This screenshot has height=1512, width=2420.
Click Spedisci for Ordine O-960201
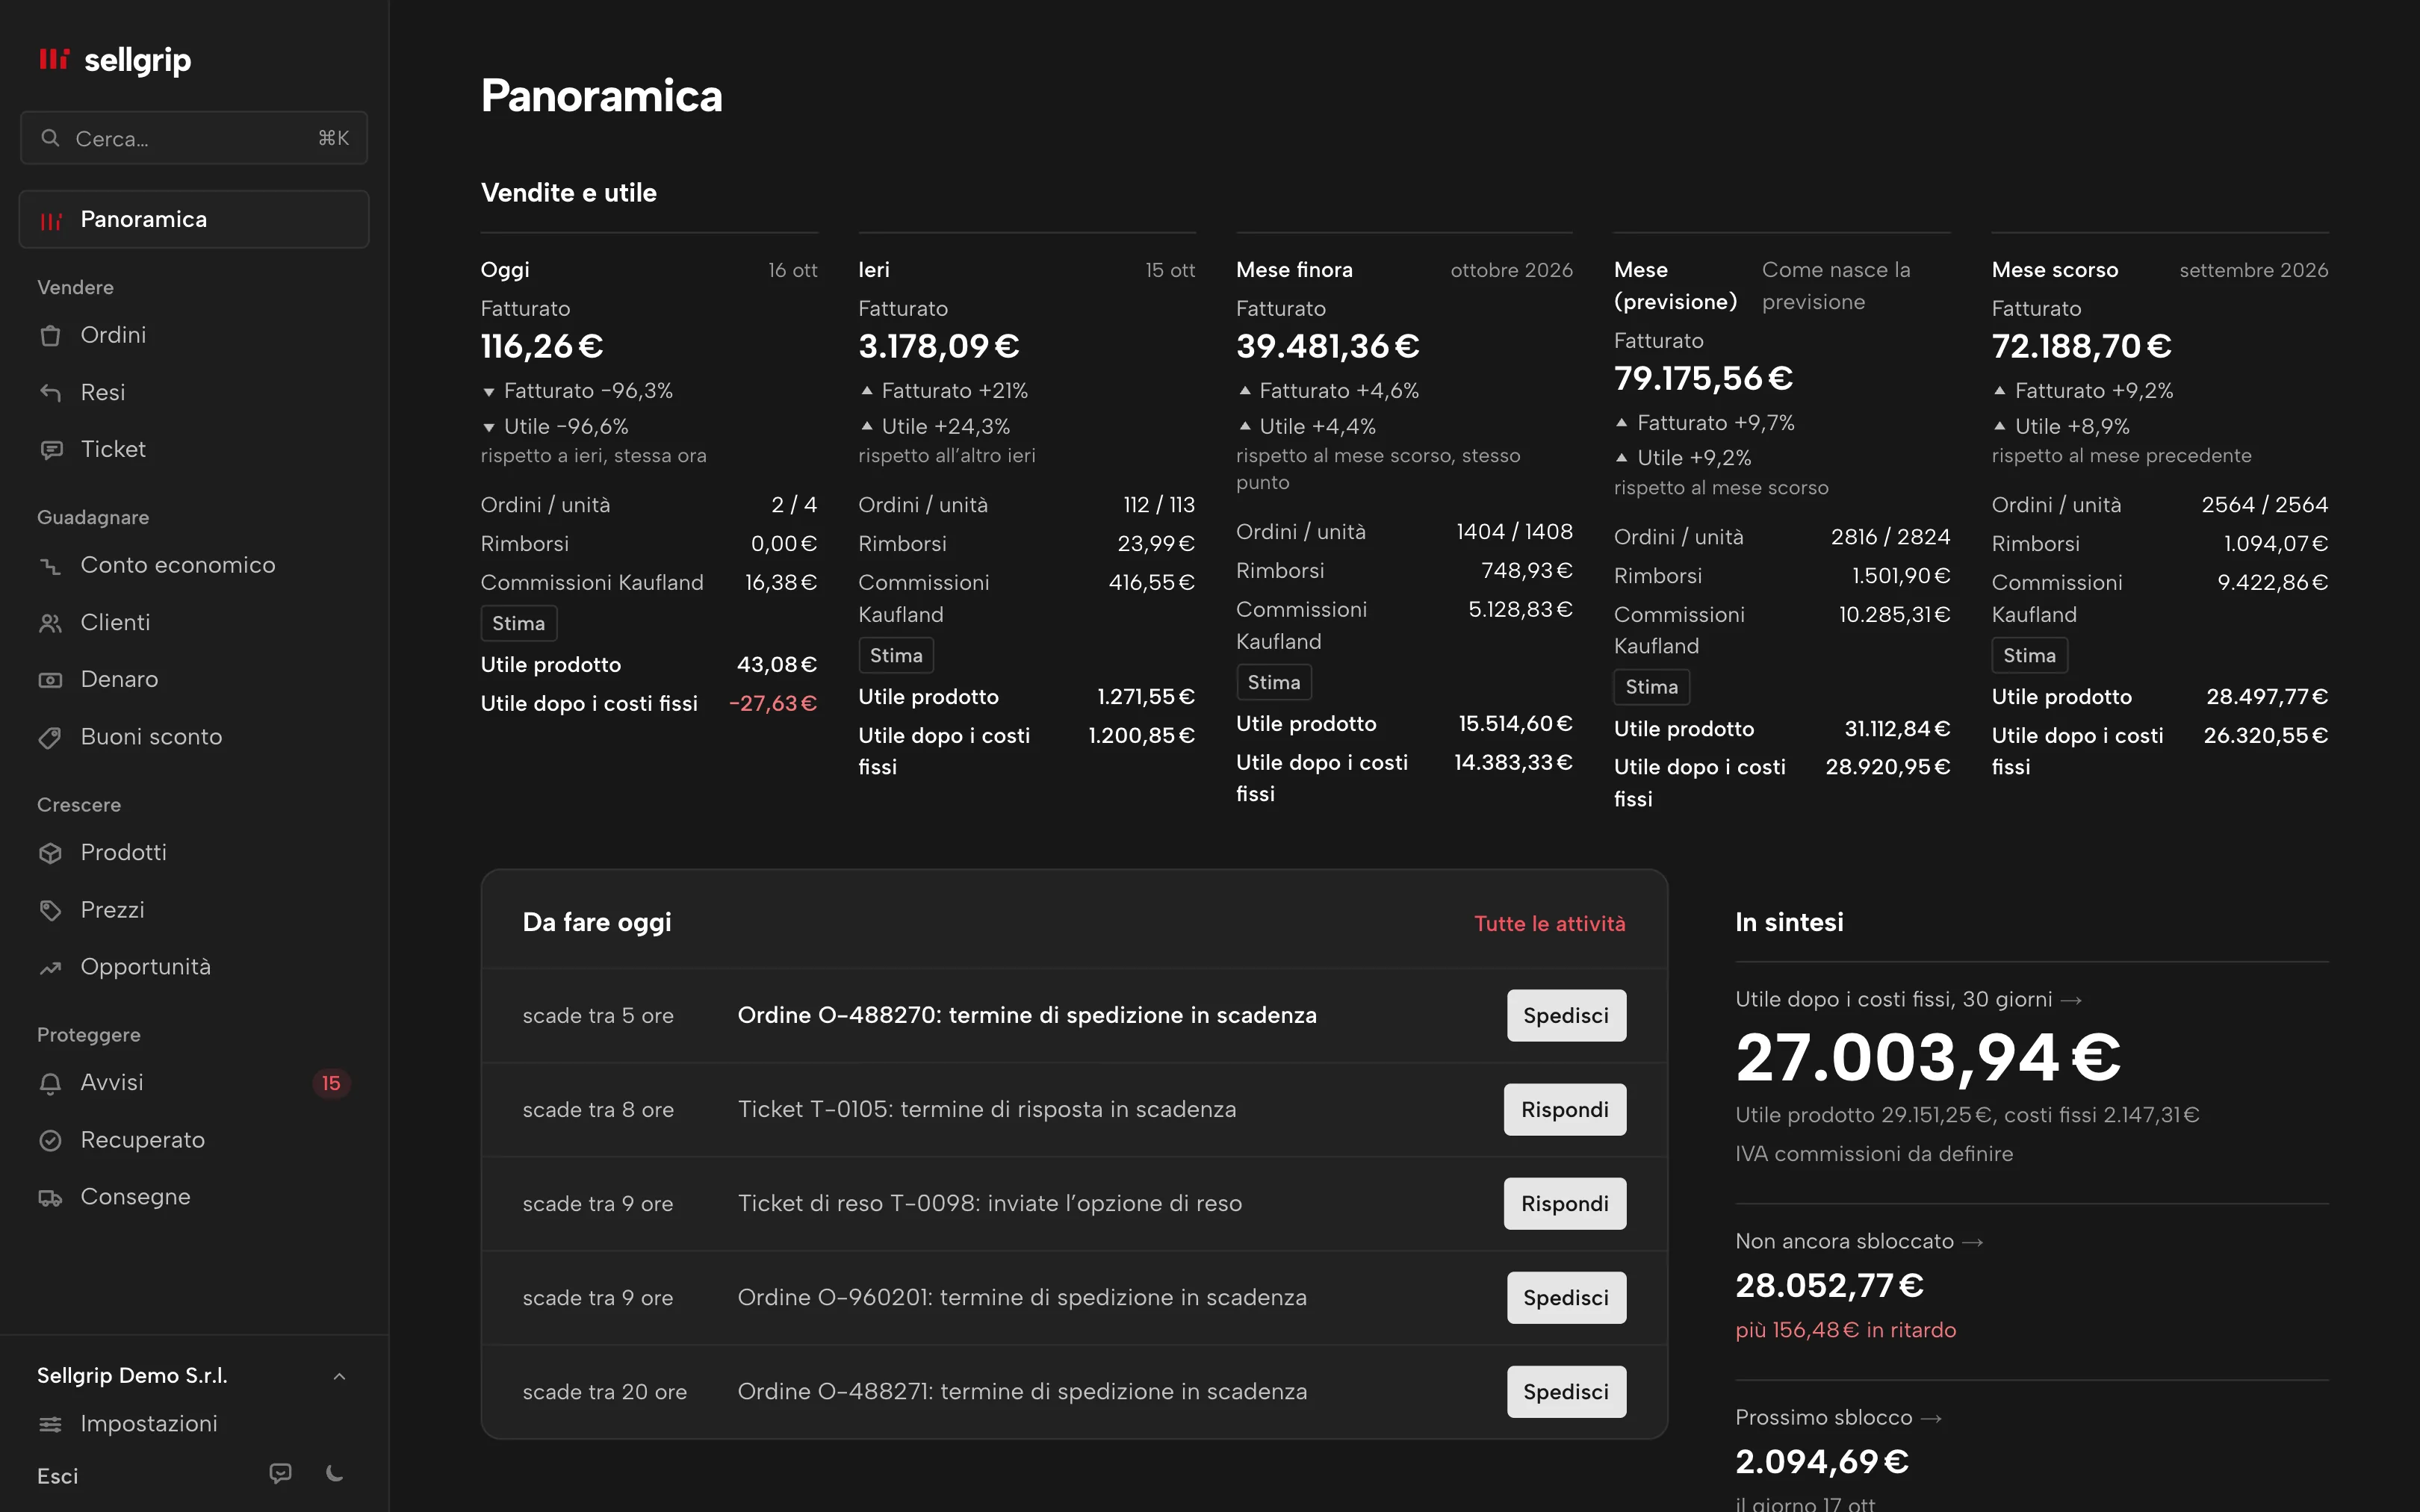(x=1566, y=1297)
